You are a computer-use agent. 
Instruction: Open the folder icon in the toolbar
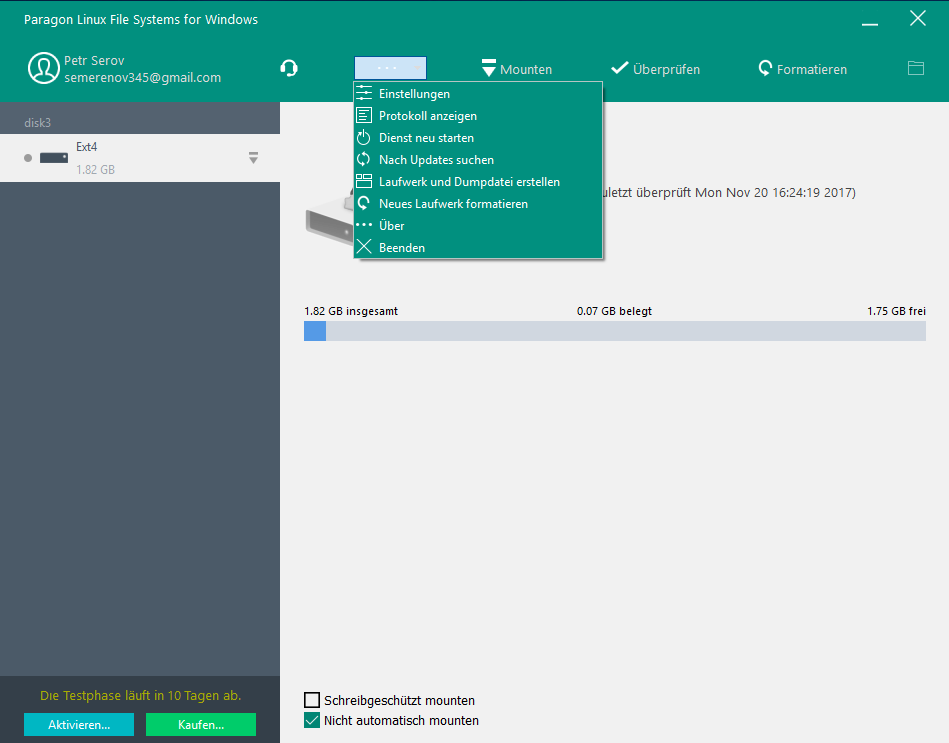pyautogui.click(x=915, y=68)
